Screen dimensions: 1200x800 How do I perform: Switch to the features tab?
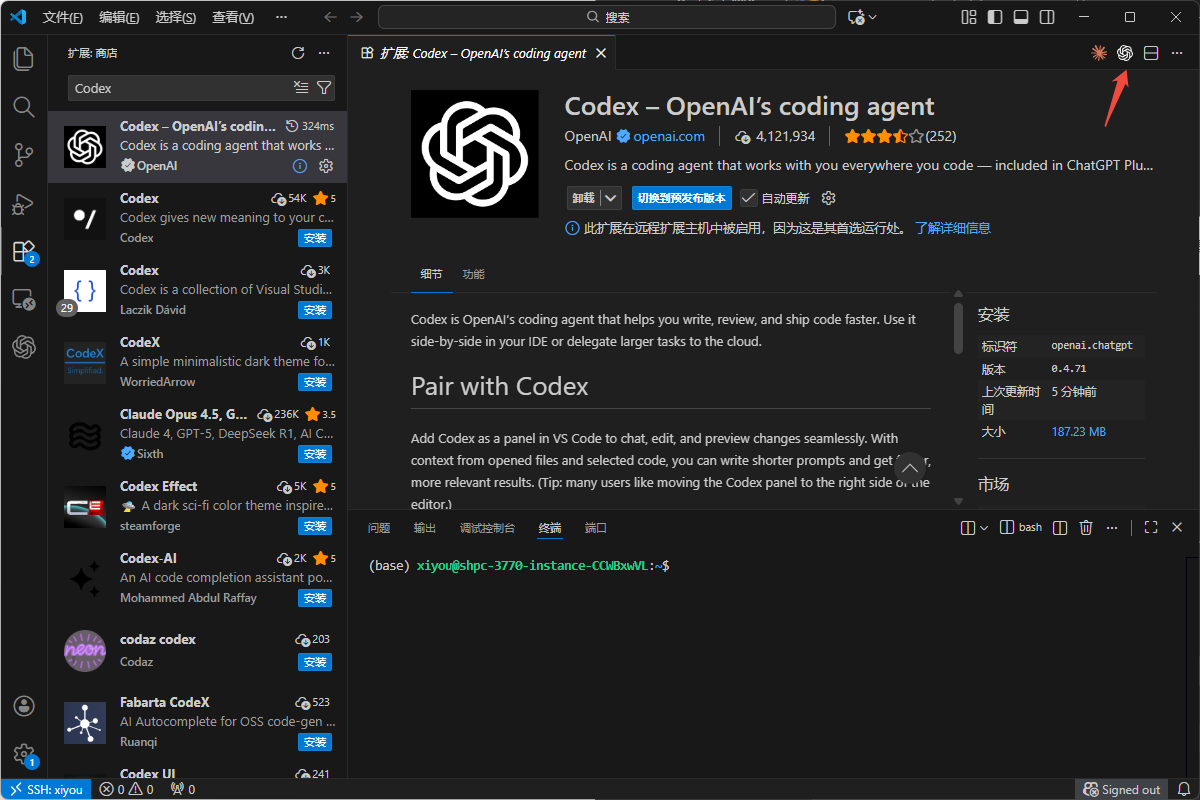(x=473, y=274)
